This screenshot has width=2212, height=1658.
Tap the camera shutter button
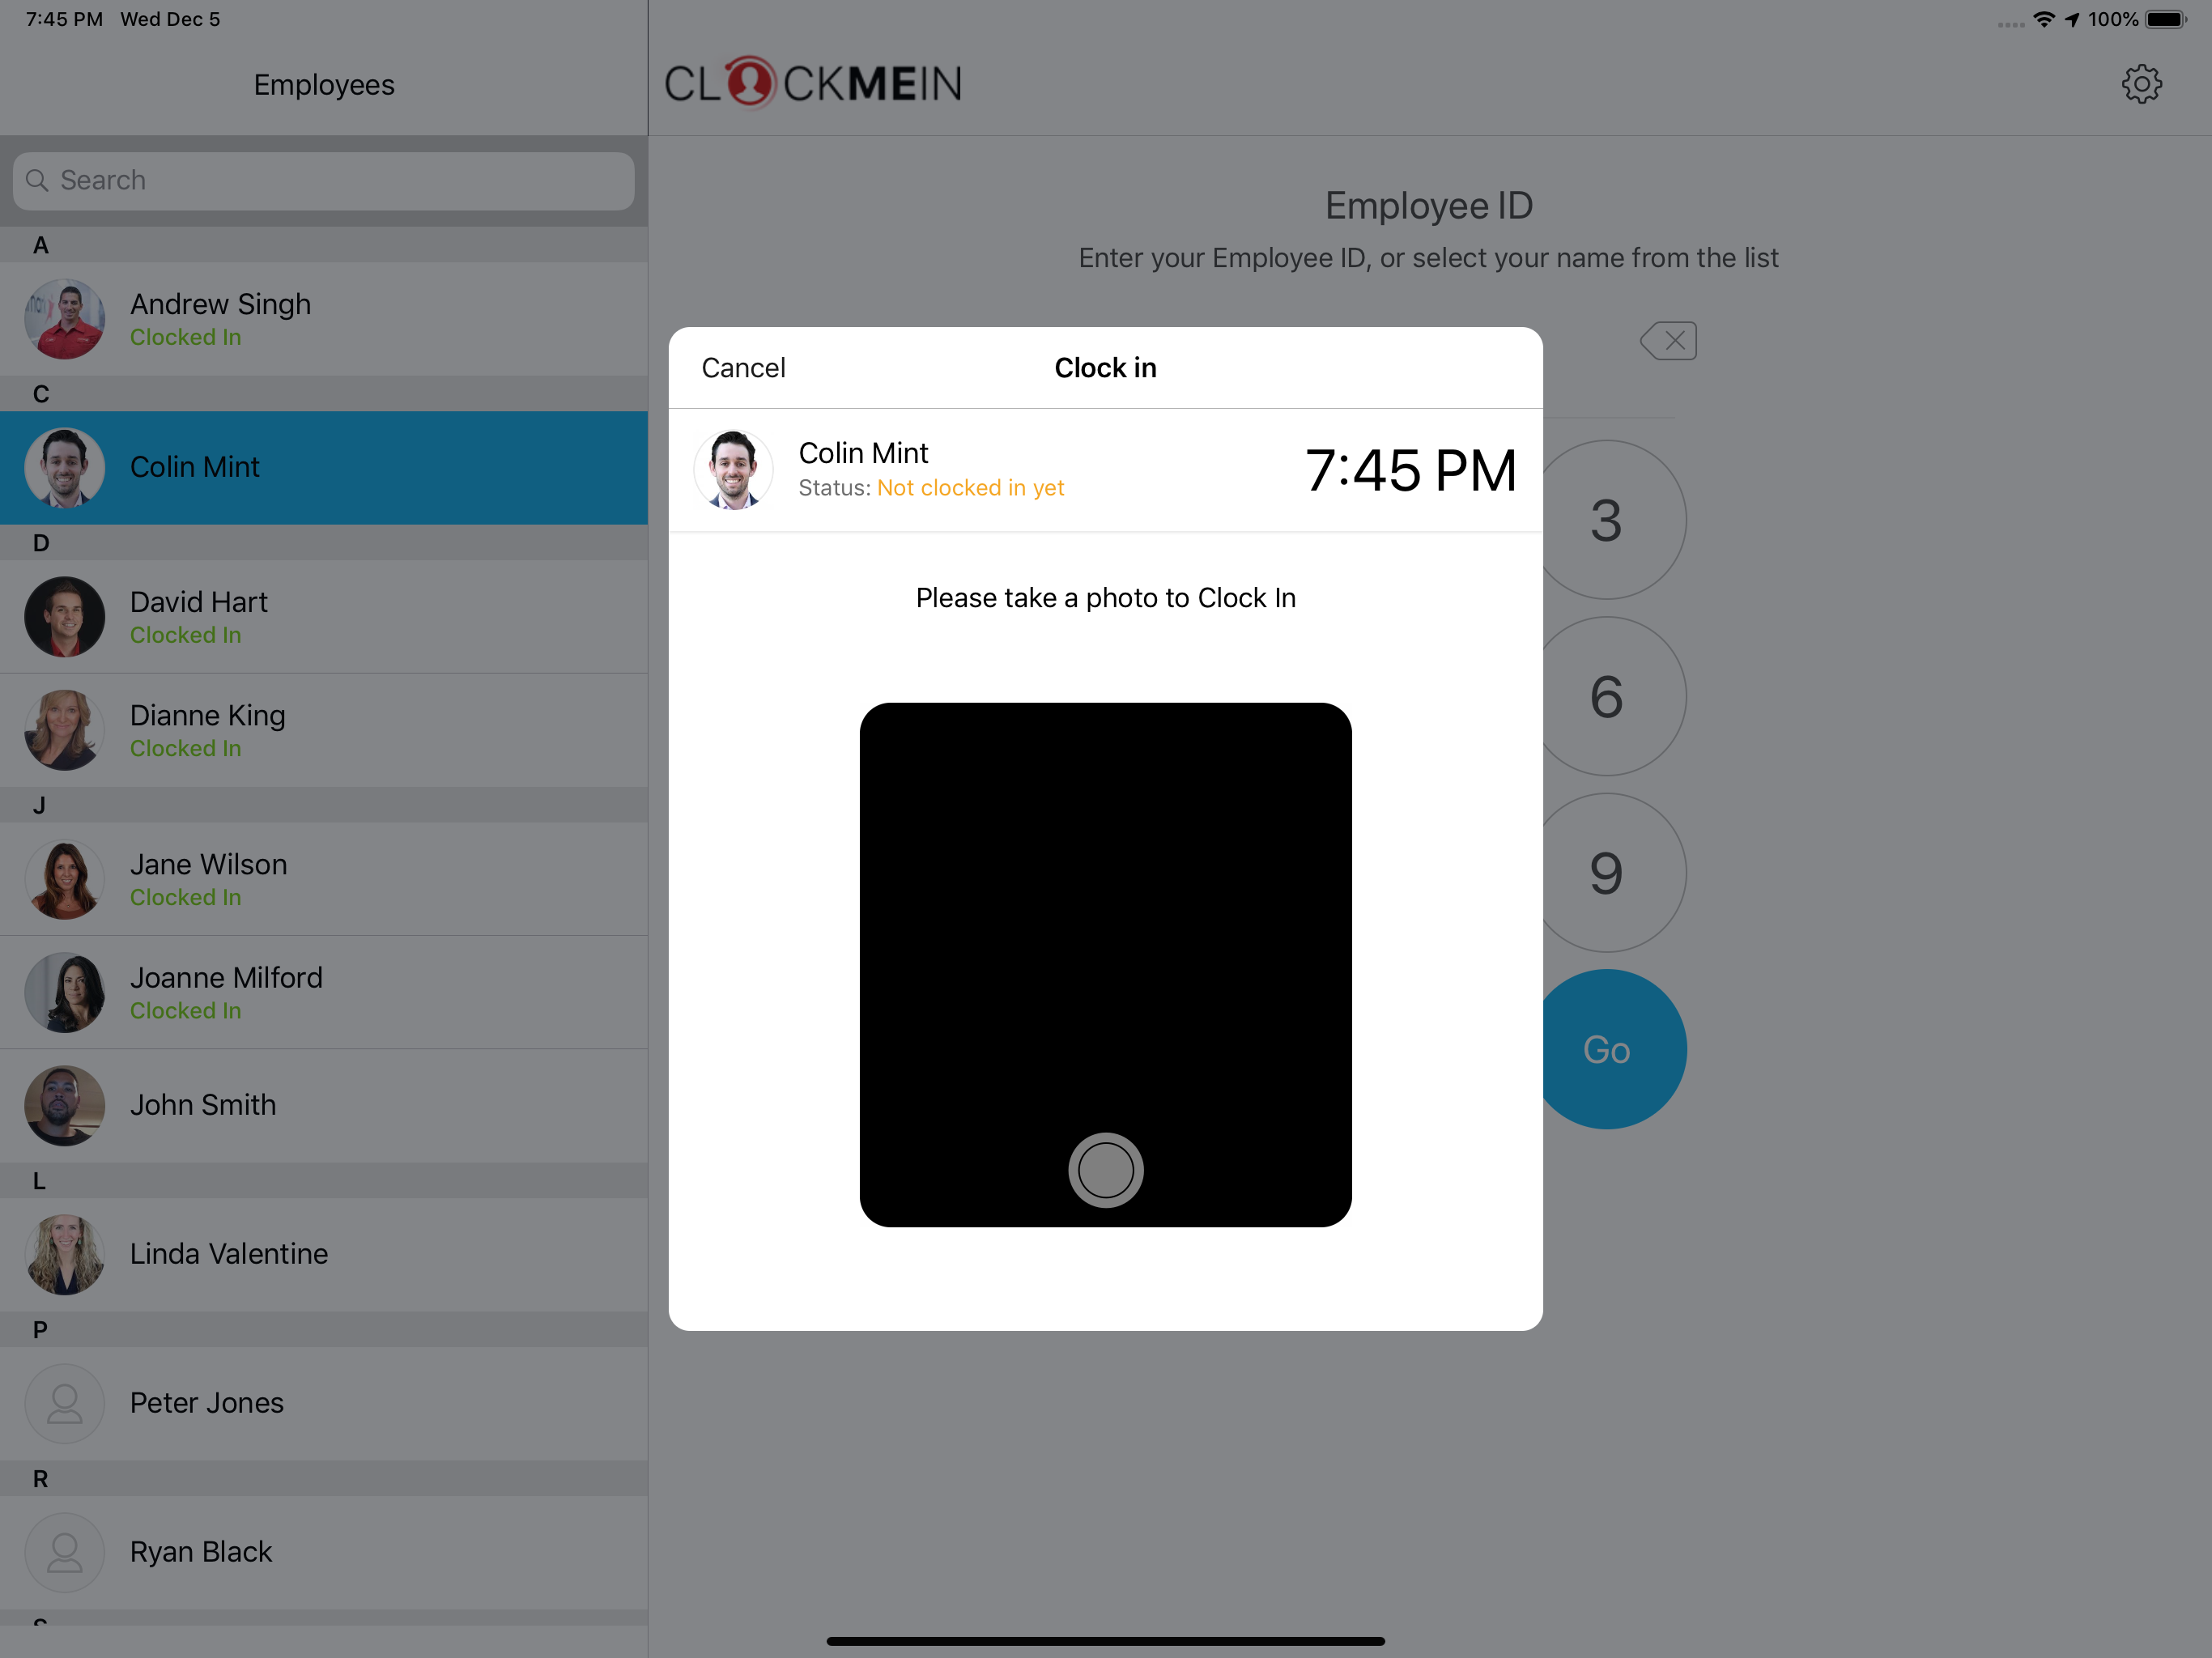pyautogui.click(x=1105, y=1169)
